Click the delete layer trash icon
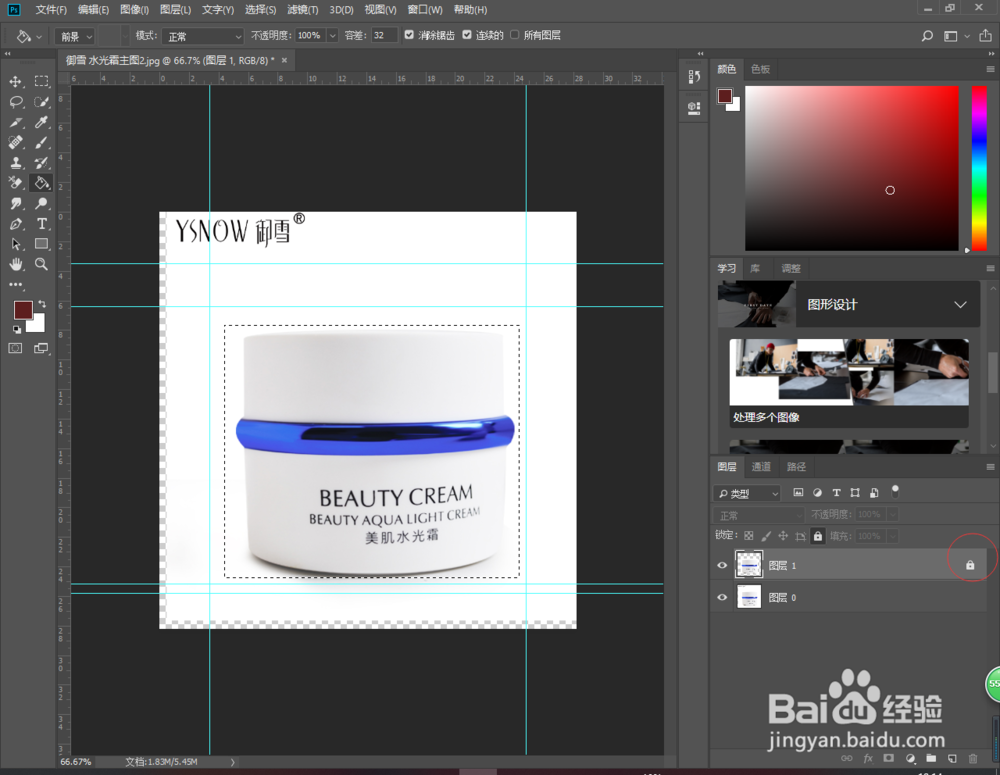This screenshot has width=1000, height=775. coord(973,758)
